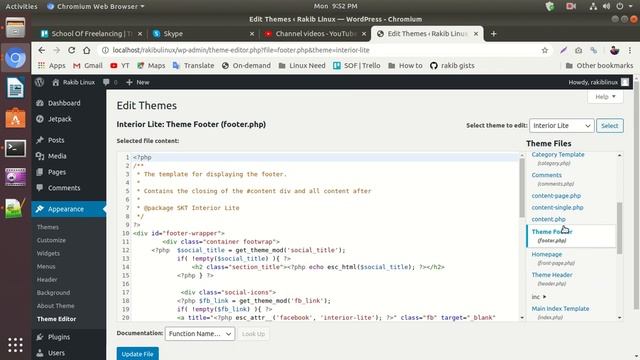
Task: Open Apps grid in bookmarks bar
Action: (51, 65)
